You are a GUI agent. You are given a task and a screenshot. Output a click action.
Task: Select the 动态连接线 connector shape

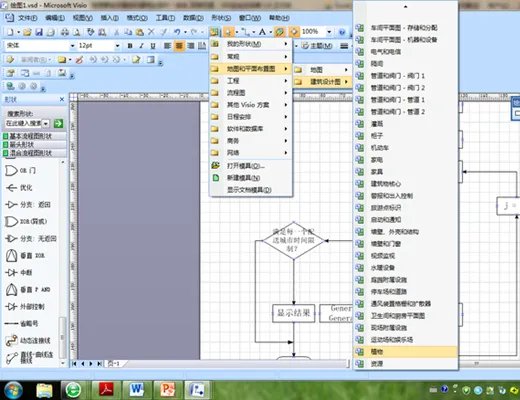28,340
